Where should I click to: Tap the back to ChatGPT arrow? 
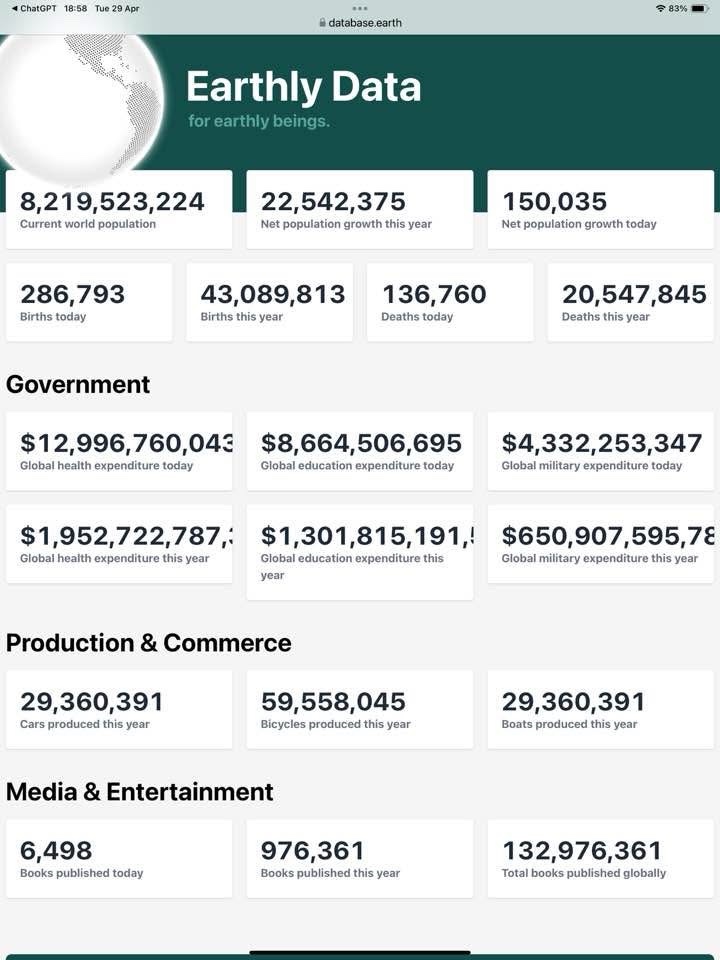click(15, 8)
